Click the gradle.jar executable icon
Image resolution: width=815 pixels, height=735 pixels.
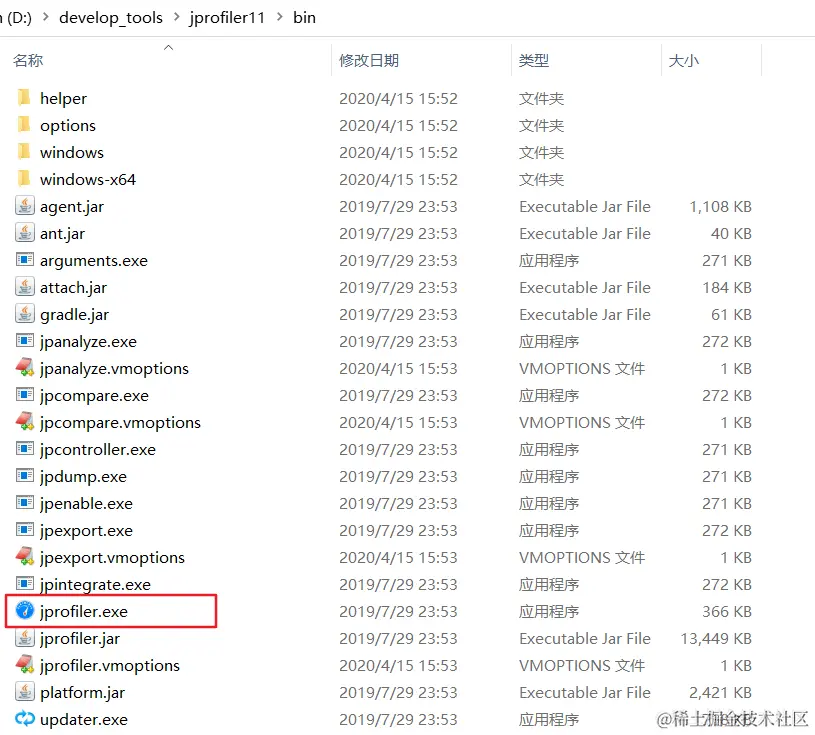click(25, 314)
